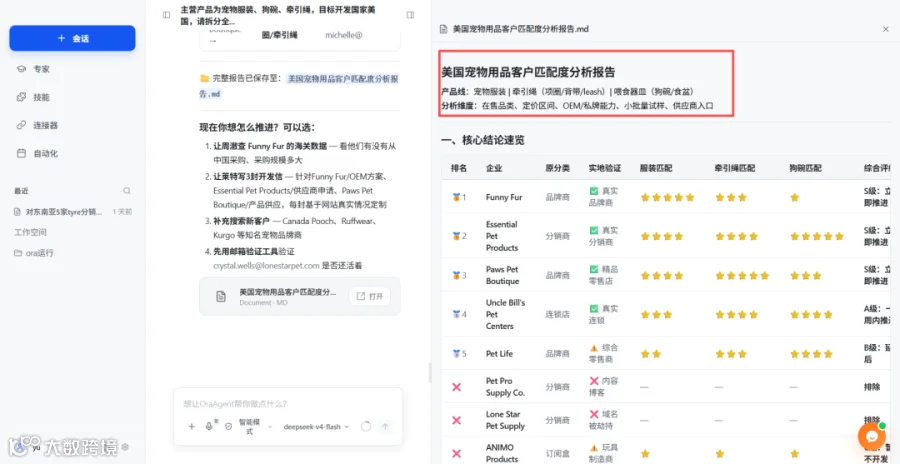Screen dimensions: 900x464
Task: Click the report title 美国宠物用品客户匹配度分析报告
Action: tap(528, 72)
